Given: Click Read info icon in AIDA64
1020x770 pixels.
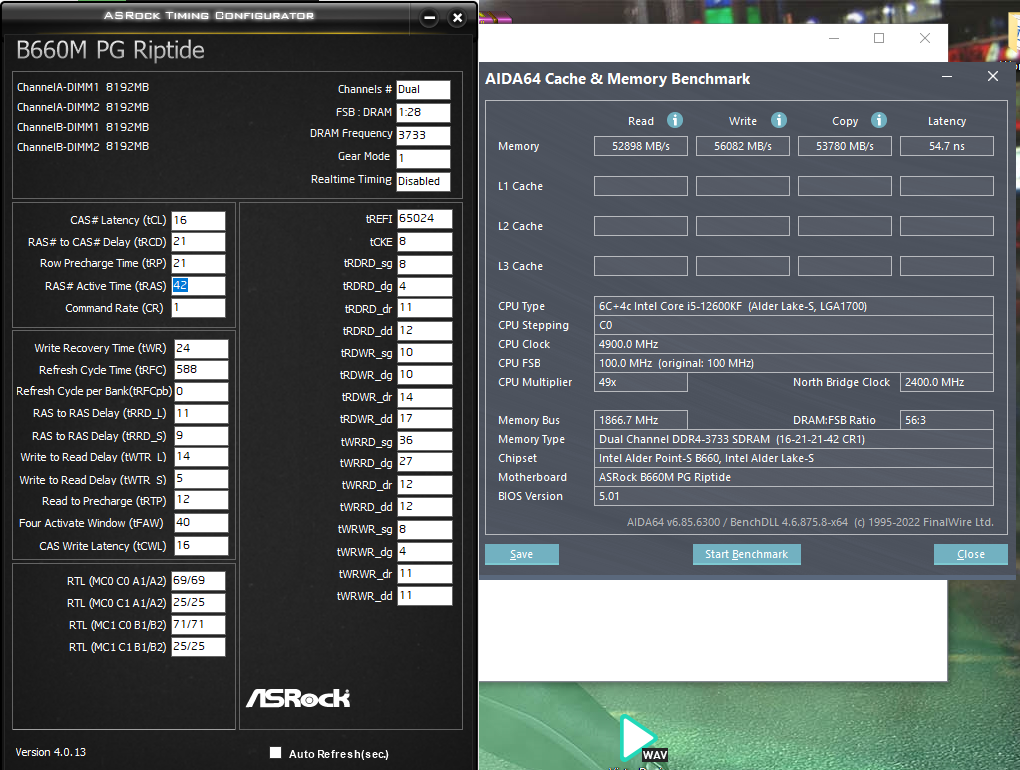Looking at the screenshot, I should [675, 120].
